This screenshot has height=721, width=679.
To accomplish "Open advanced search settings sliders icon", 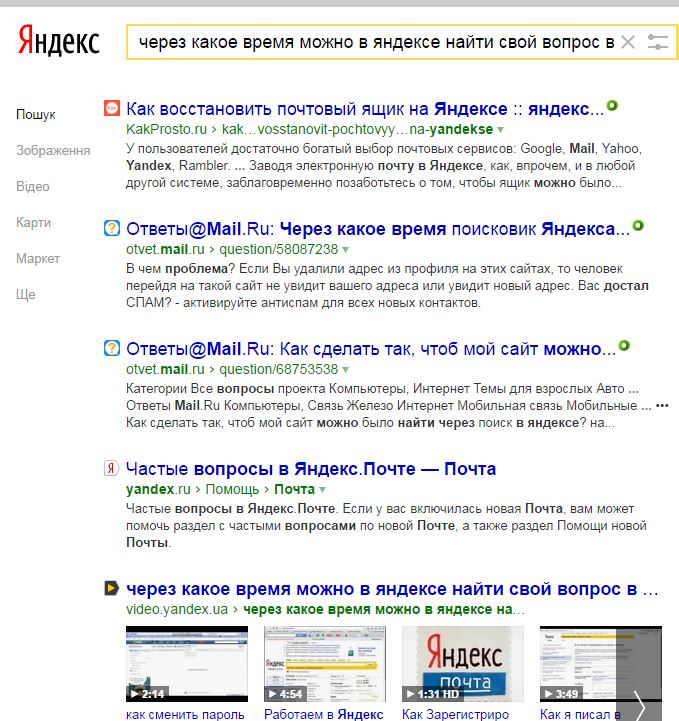I will click(658, 42).
